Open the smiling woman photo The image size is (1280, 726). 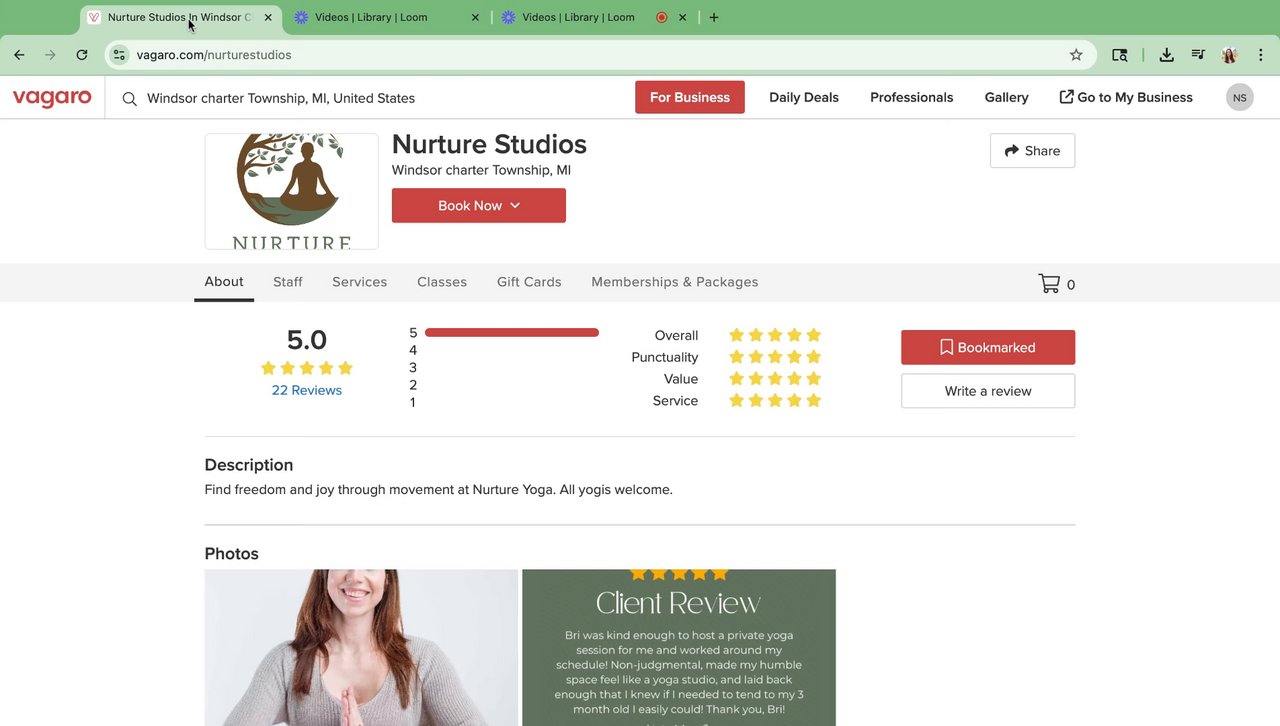pos(361,647)
